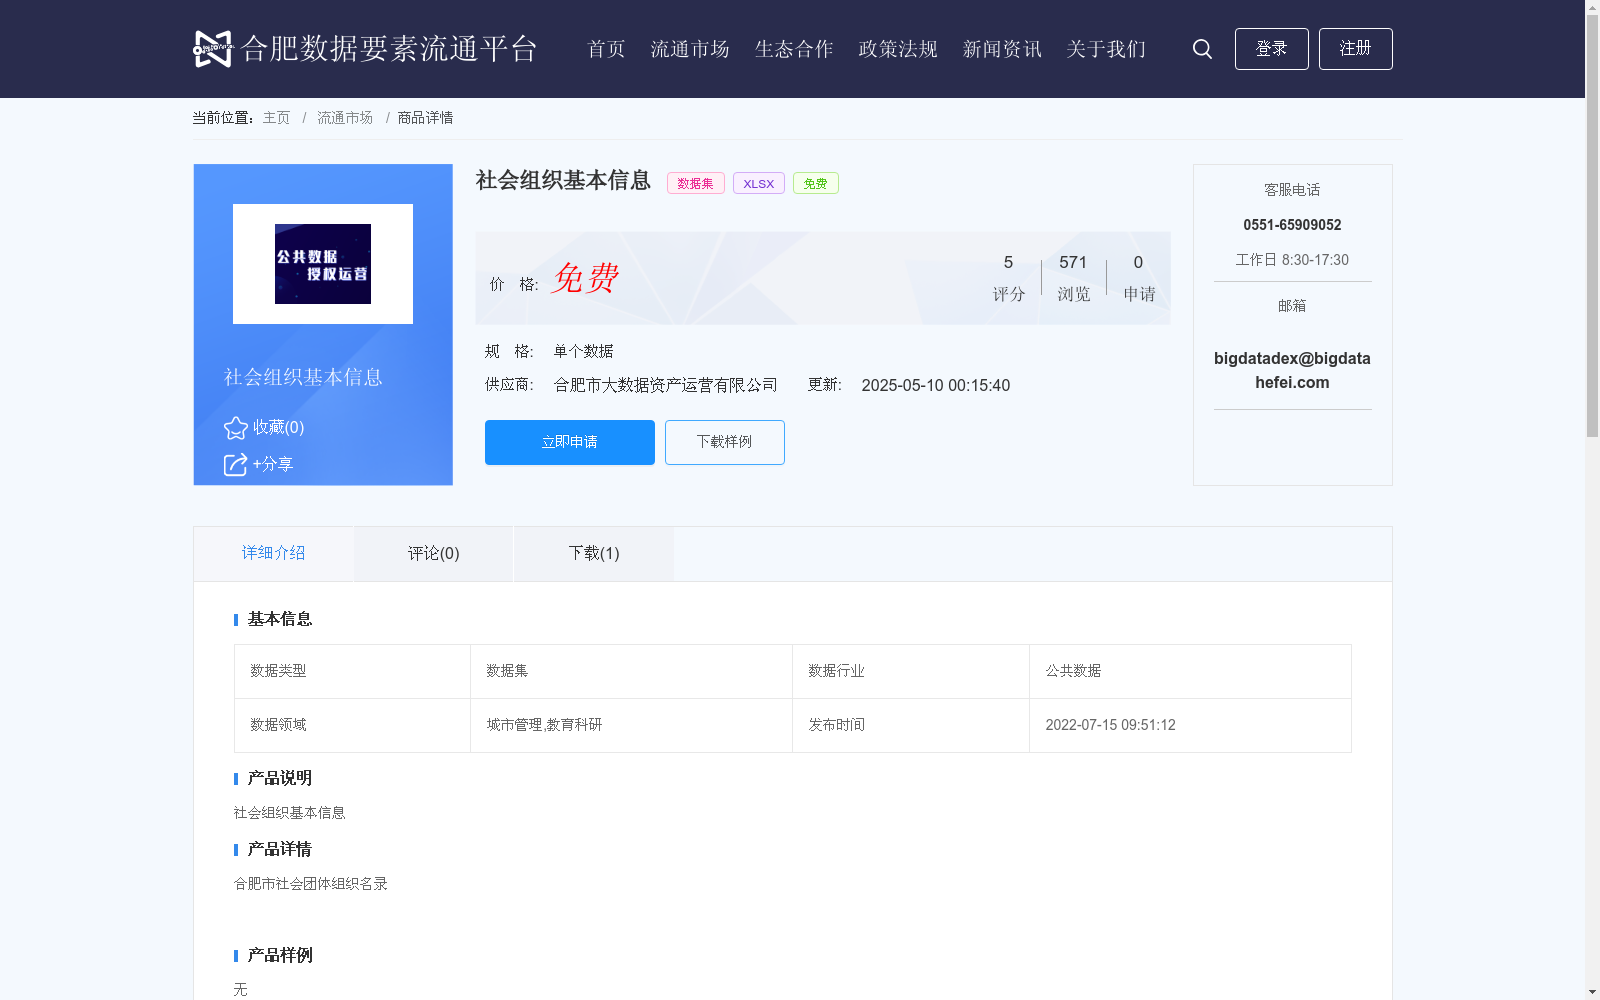Open the 流通市场 navigation item
Screen dimensions: 1600x1000
[690, 49]
